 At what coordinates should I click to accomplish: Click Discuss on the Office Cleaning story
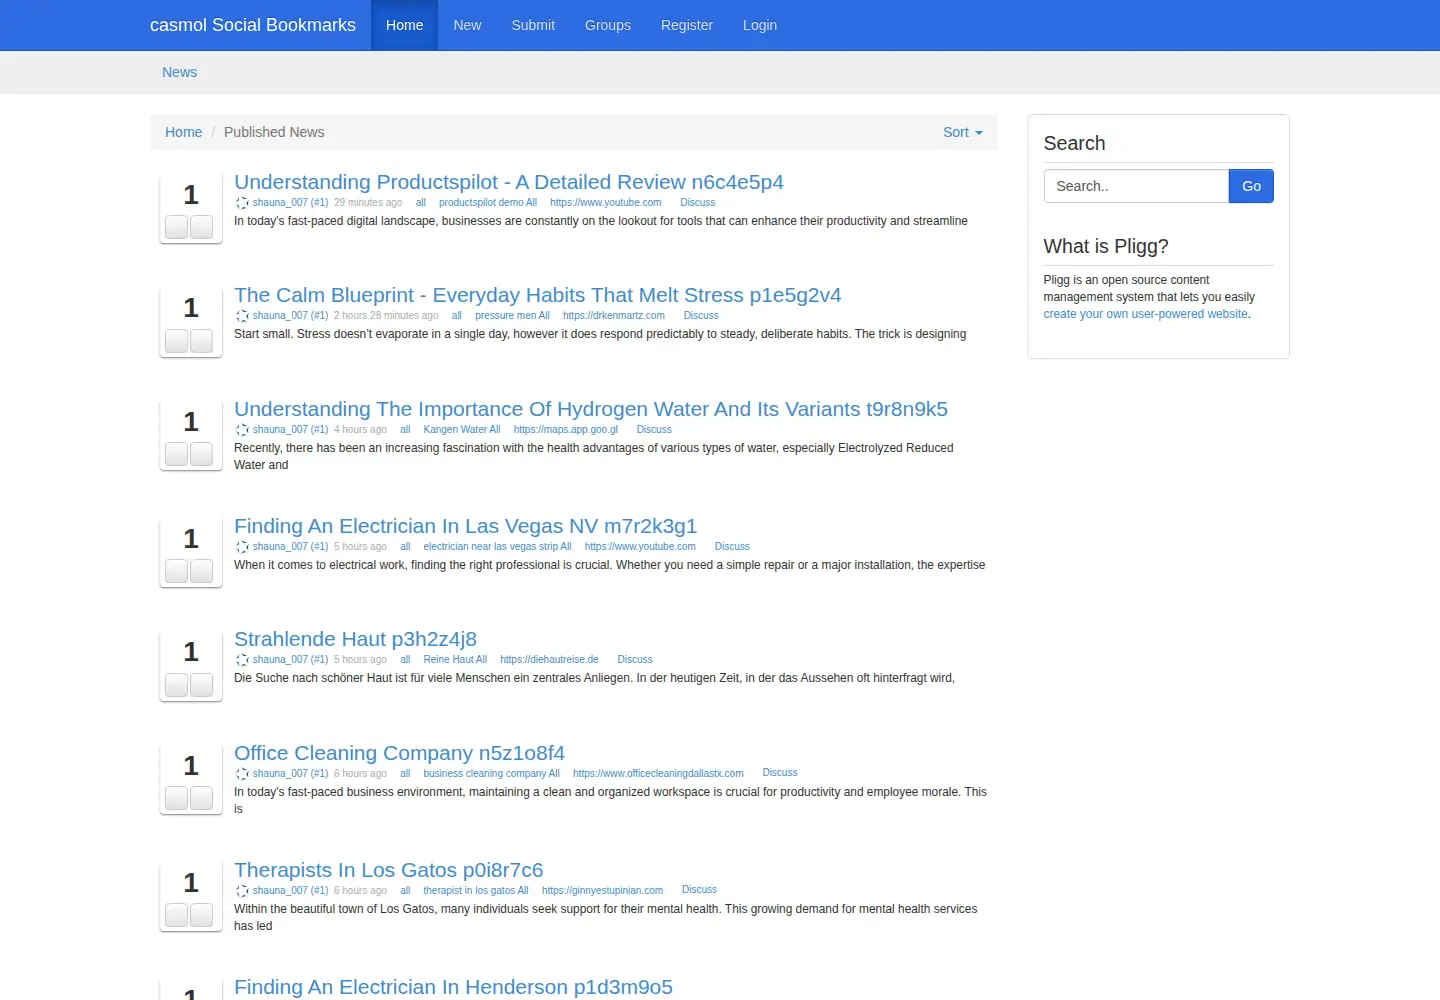click(x=780, y=772)
